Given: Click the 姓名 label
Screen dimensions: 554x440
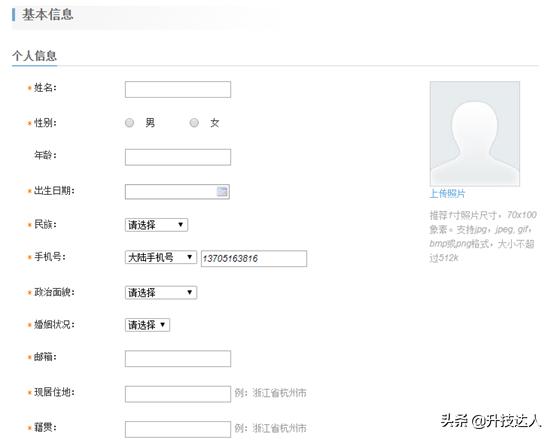Looking at the screenshot, I should pyautogui.click(x=45, y=88).
